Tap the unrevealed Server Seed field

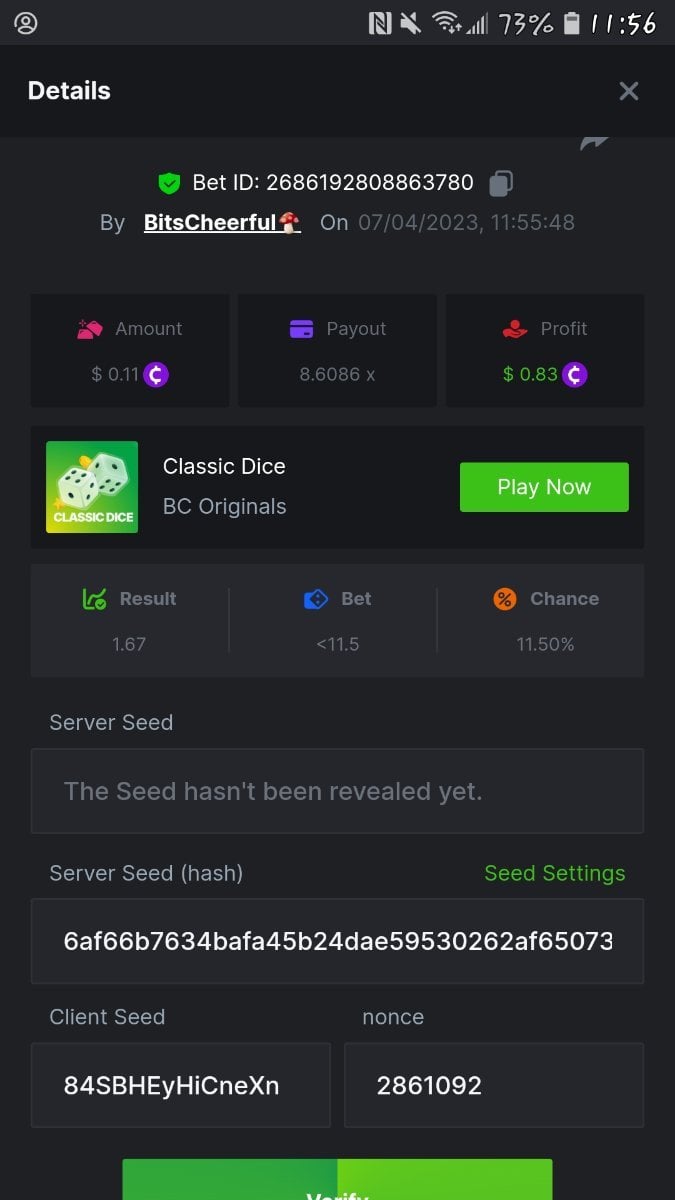click(337, 791)
